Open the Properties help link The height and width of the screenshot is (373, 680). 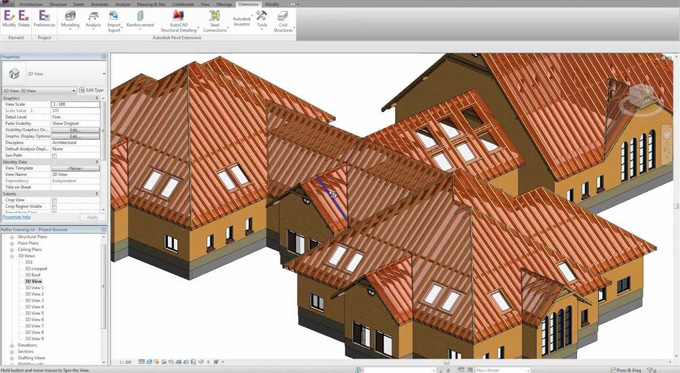[x=17, y=217]
